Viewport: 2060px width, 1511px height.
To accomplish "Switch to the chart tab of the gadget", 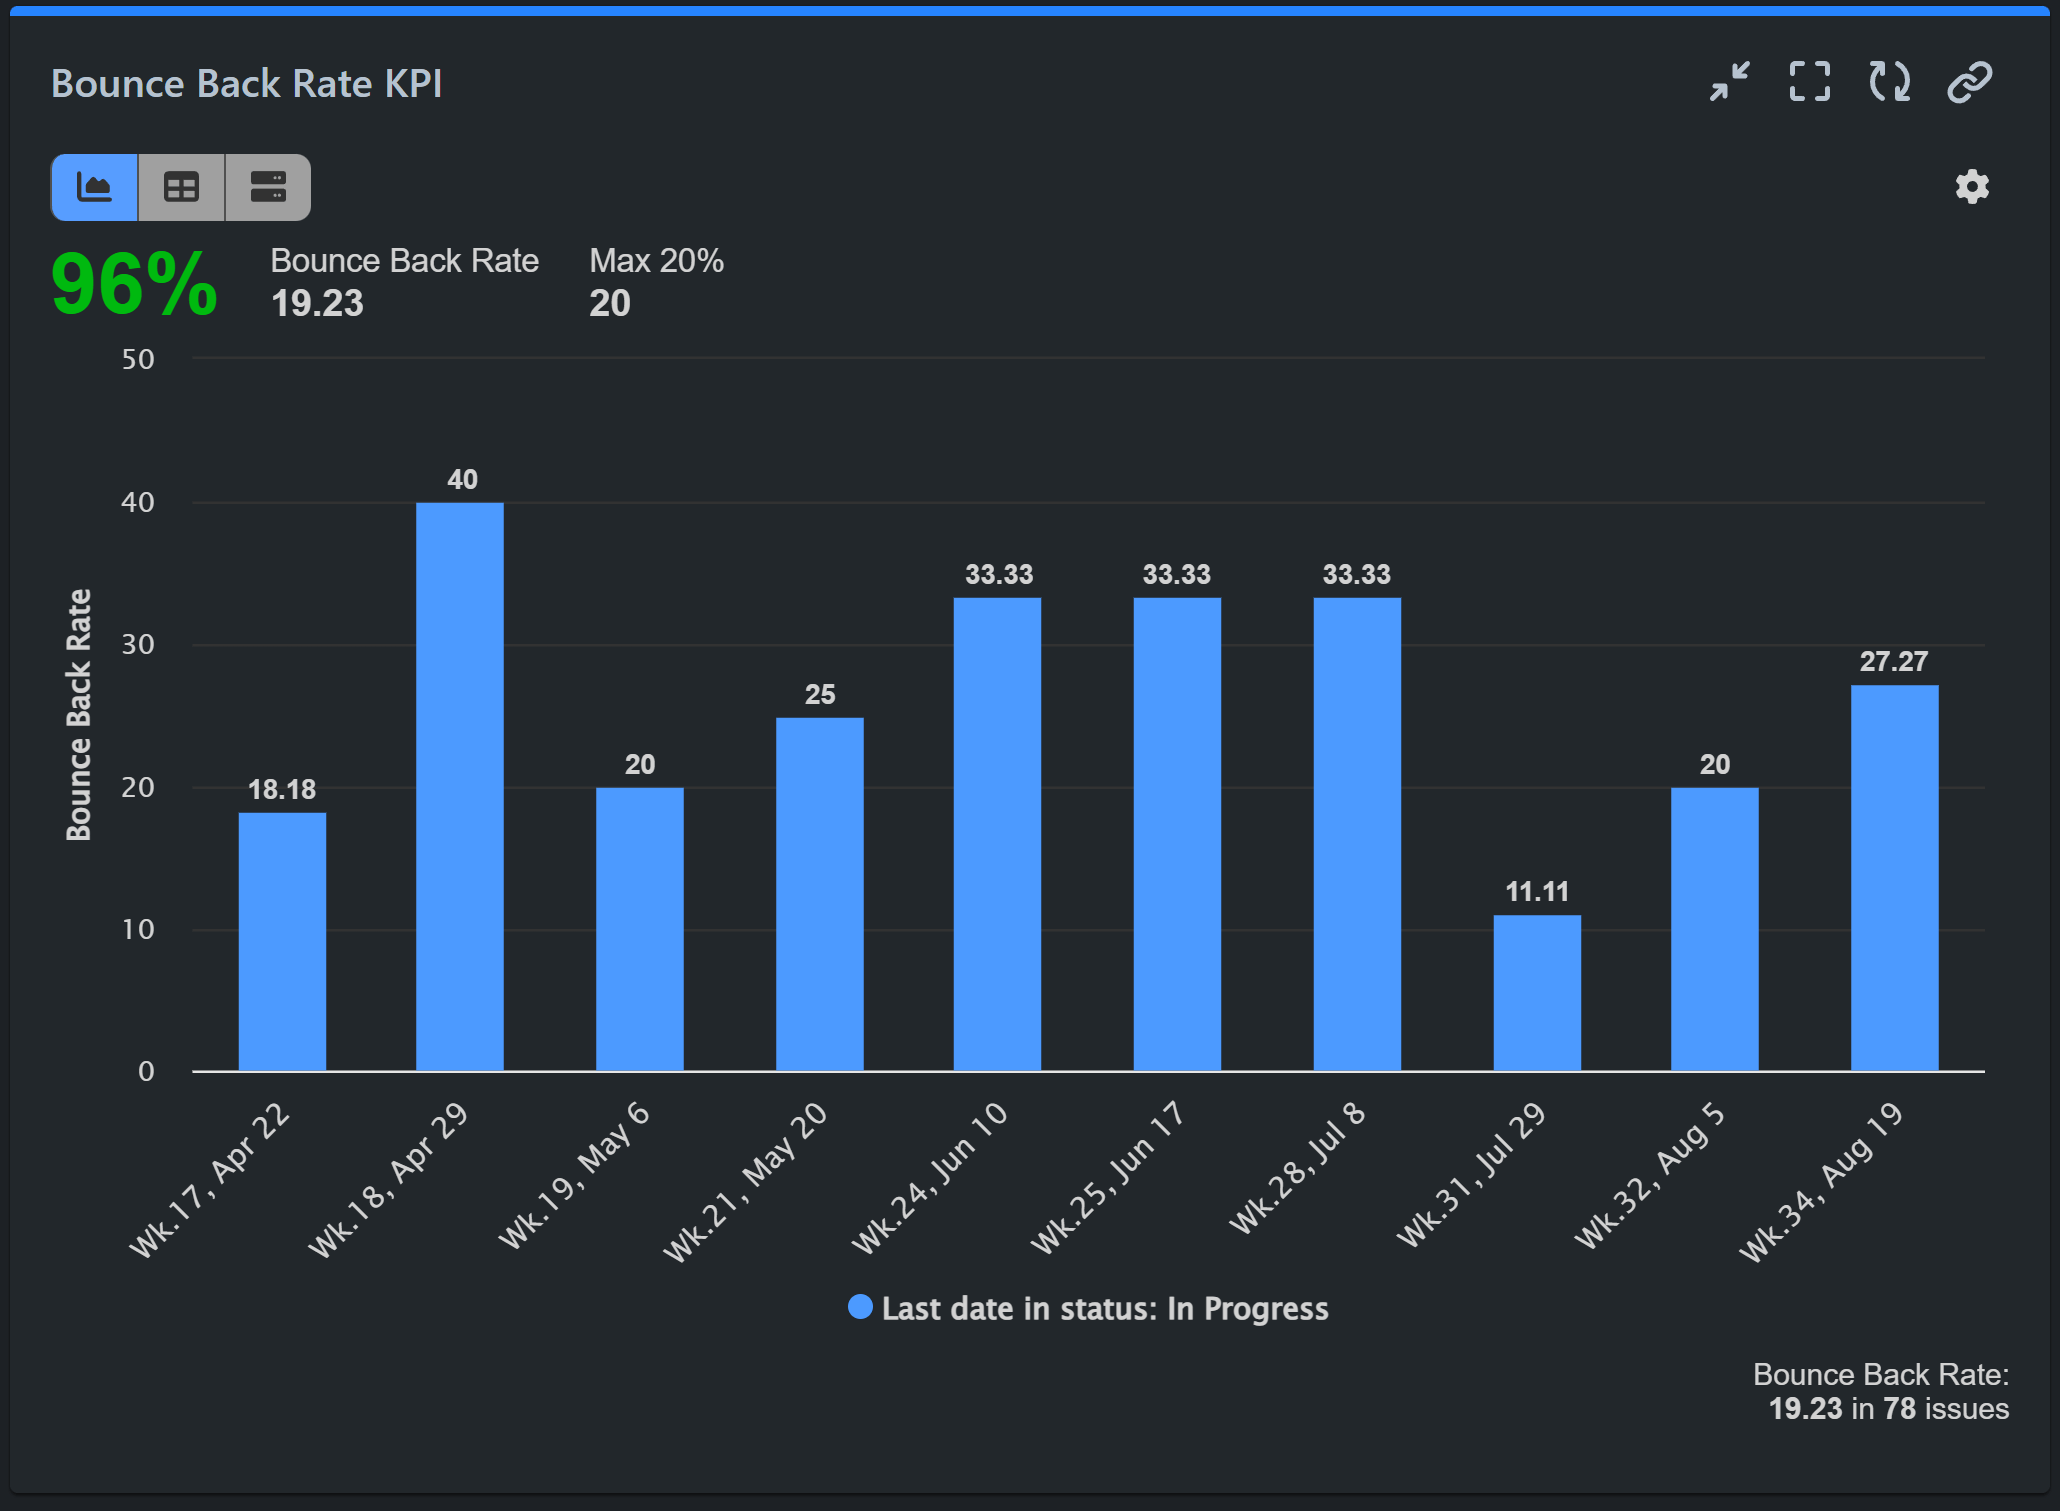I will (93, 186).
